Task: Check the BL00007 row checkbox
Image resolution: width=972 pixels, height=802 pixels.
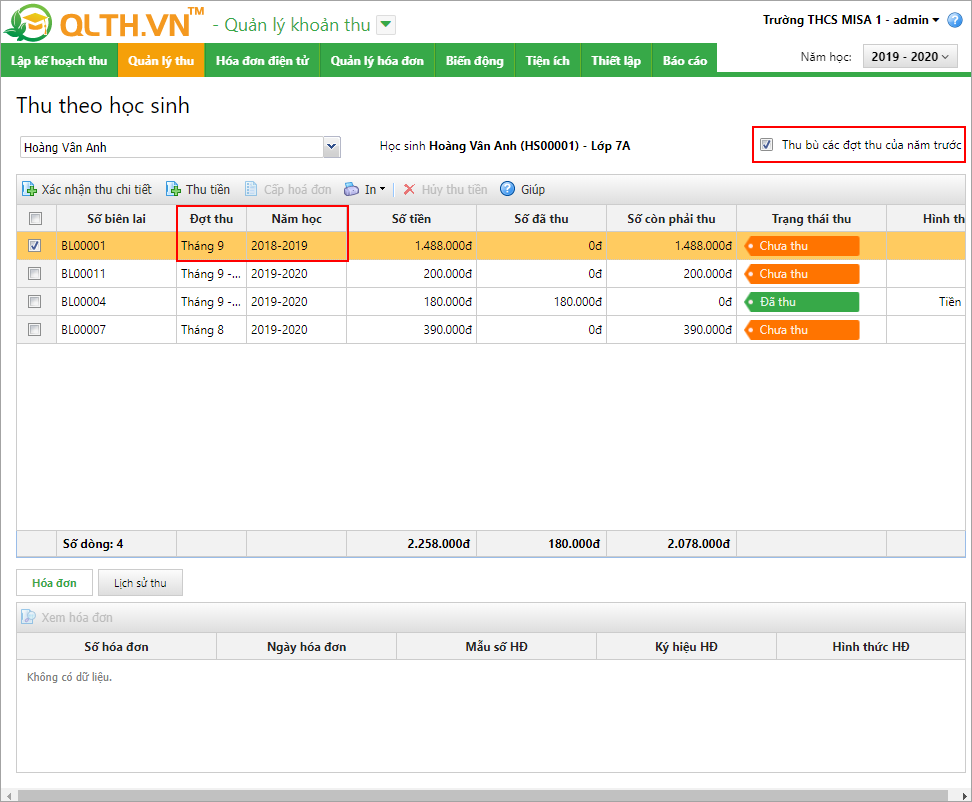Action: tap(35, 330)
